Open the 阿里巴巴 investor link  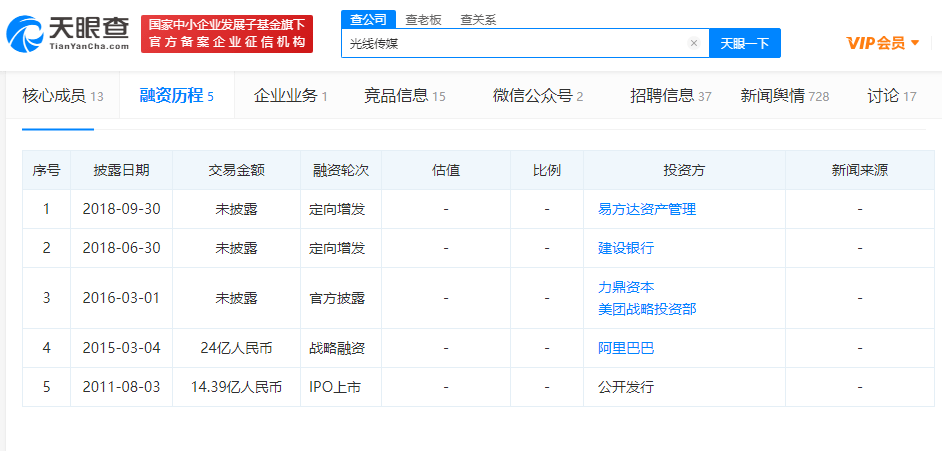coord(625,348)
